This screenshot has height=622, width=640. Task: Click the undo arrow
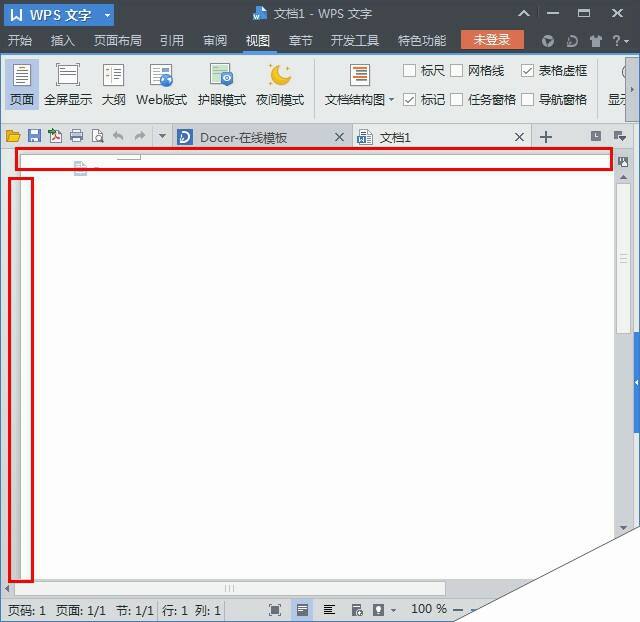[118, 136]
